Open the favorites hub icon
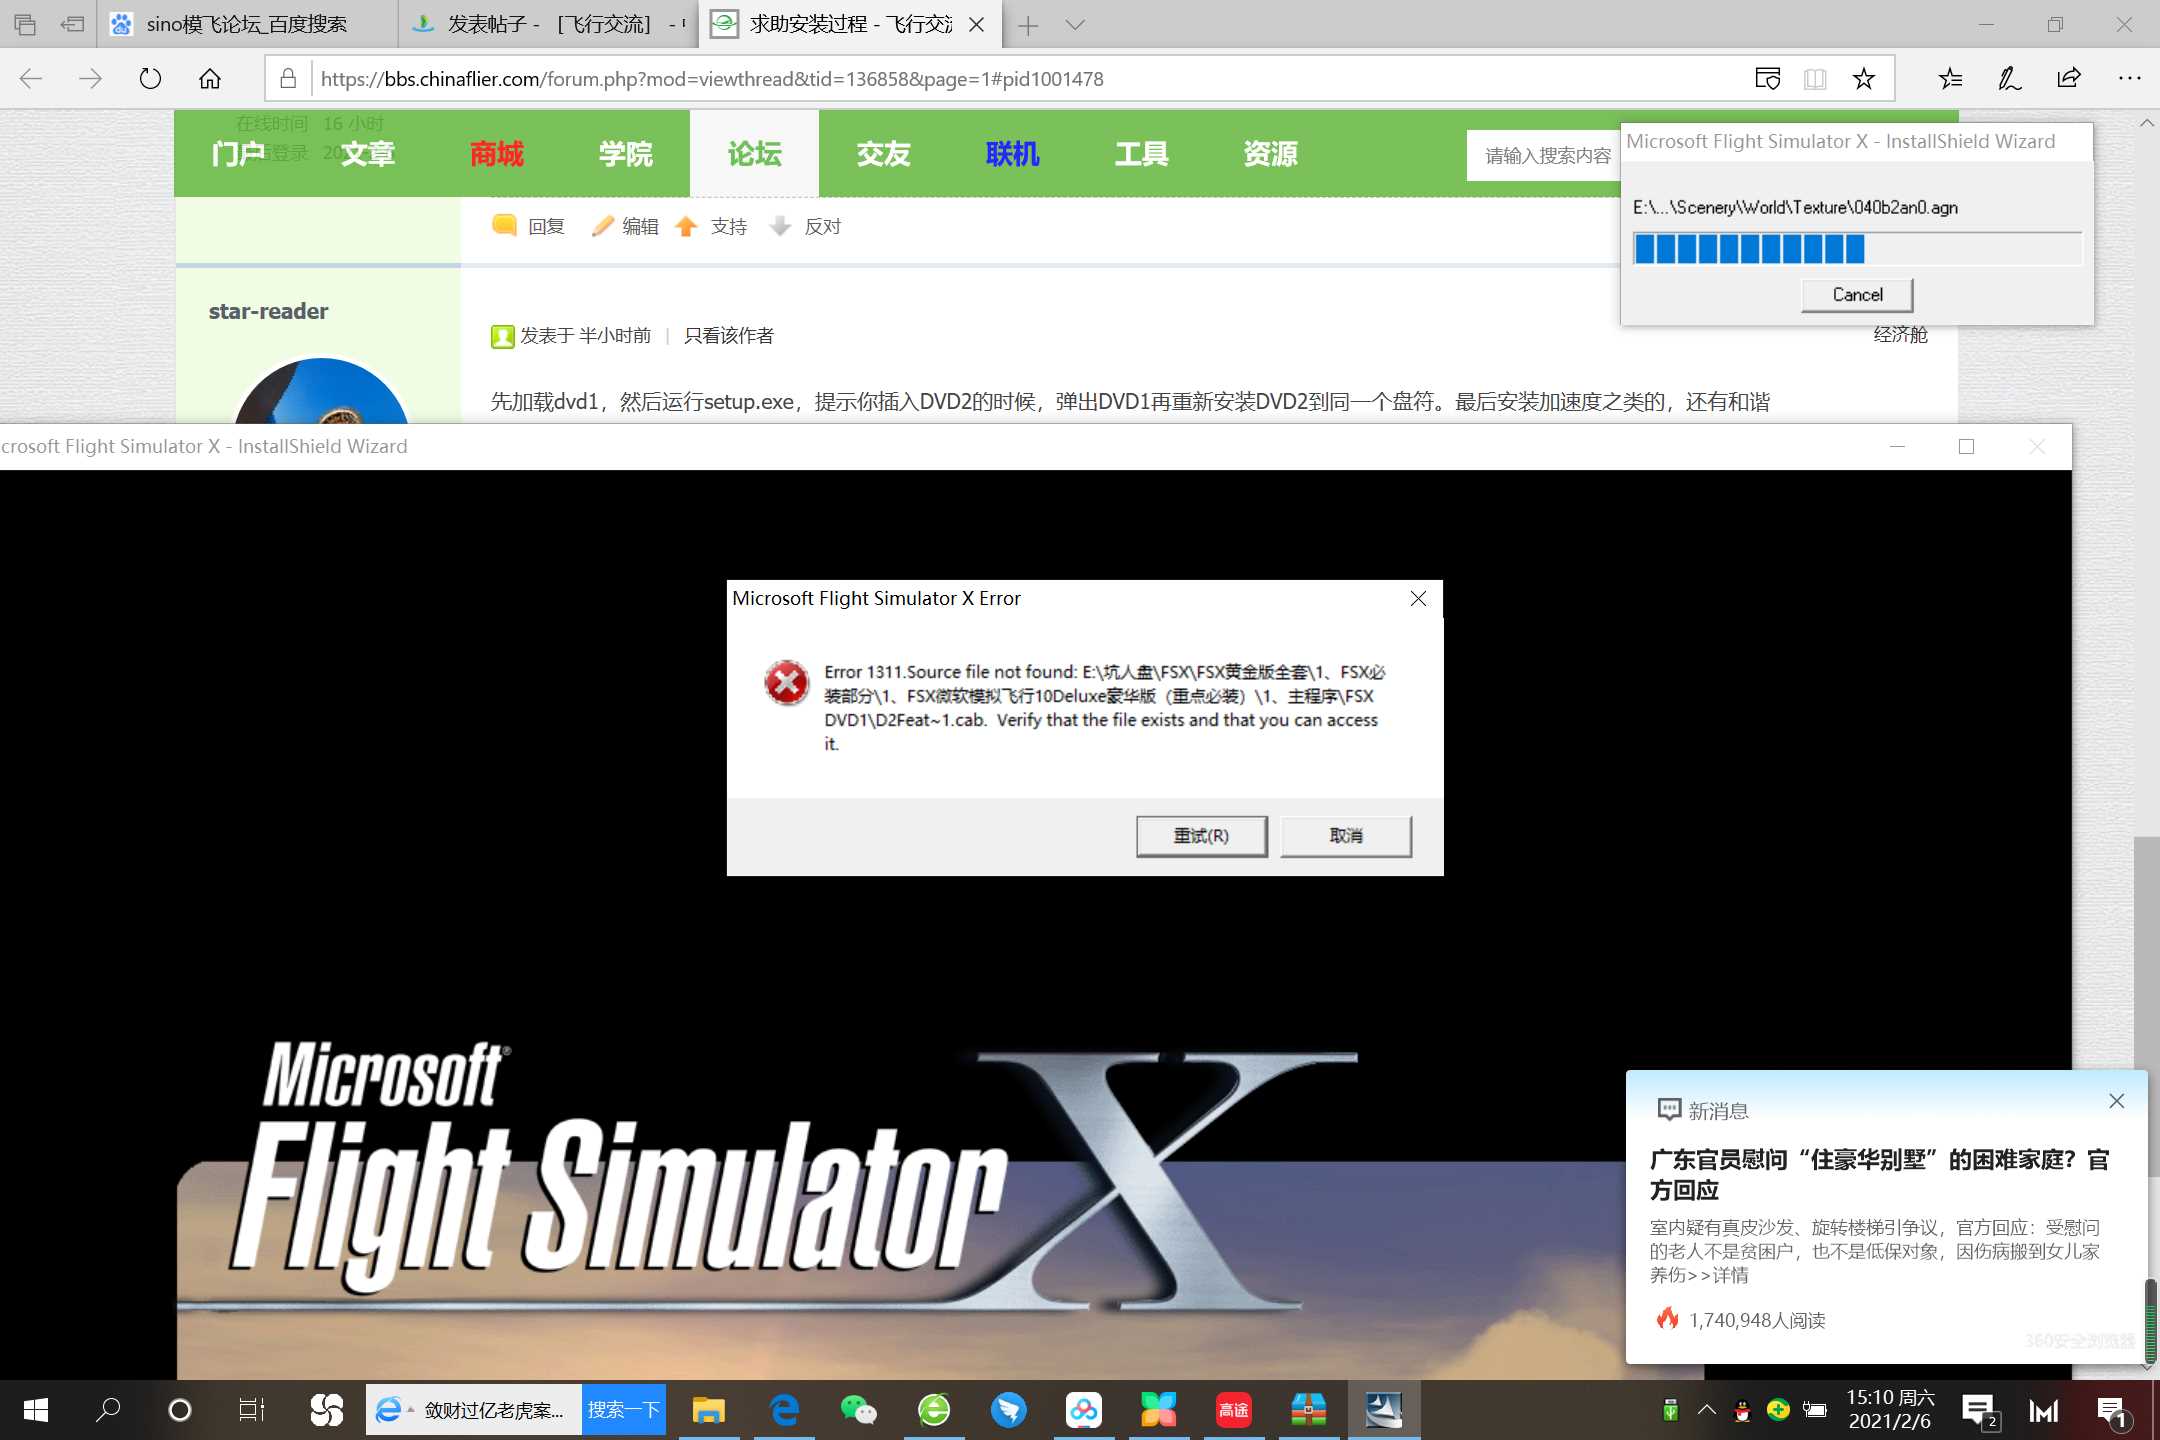 tap(1950, 79)
